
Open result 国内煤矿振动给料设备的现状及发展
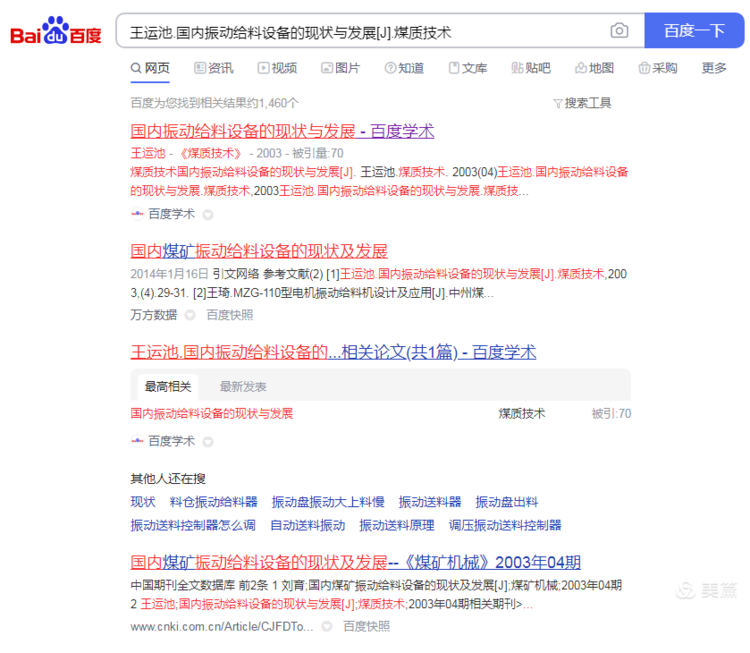(x=259, y=251)
